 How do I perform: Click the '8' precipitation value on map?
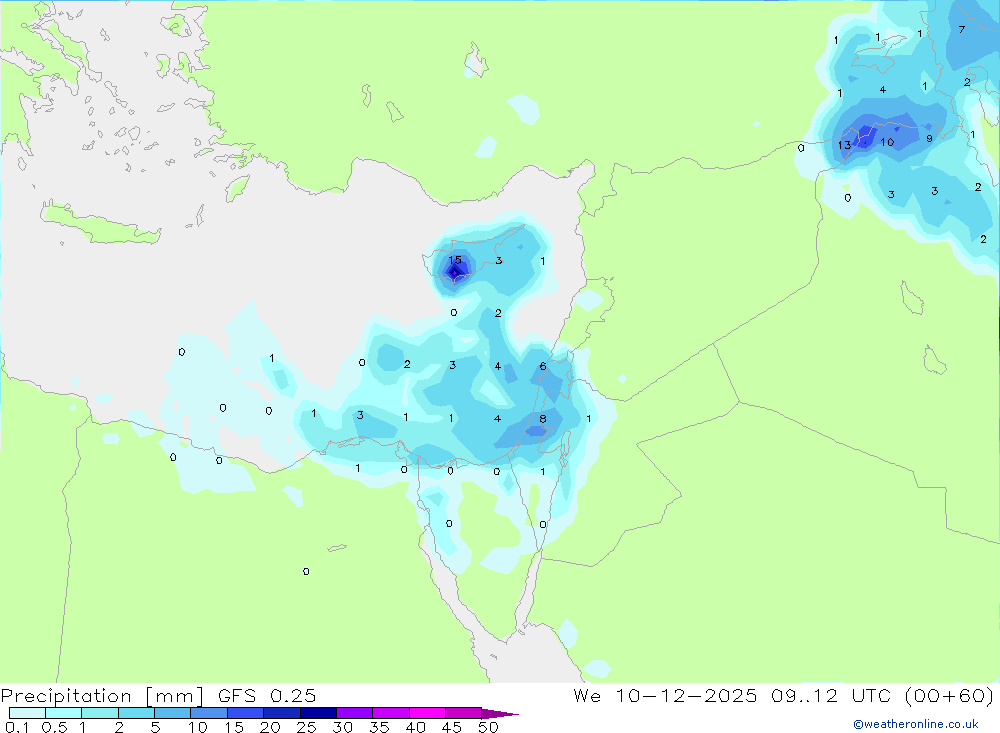tap(543, 419)
